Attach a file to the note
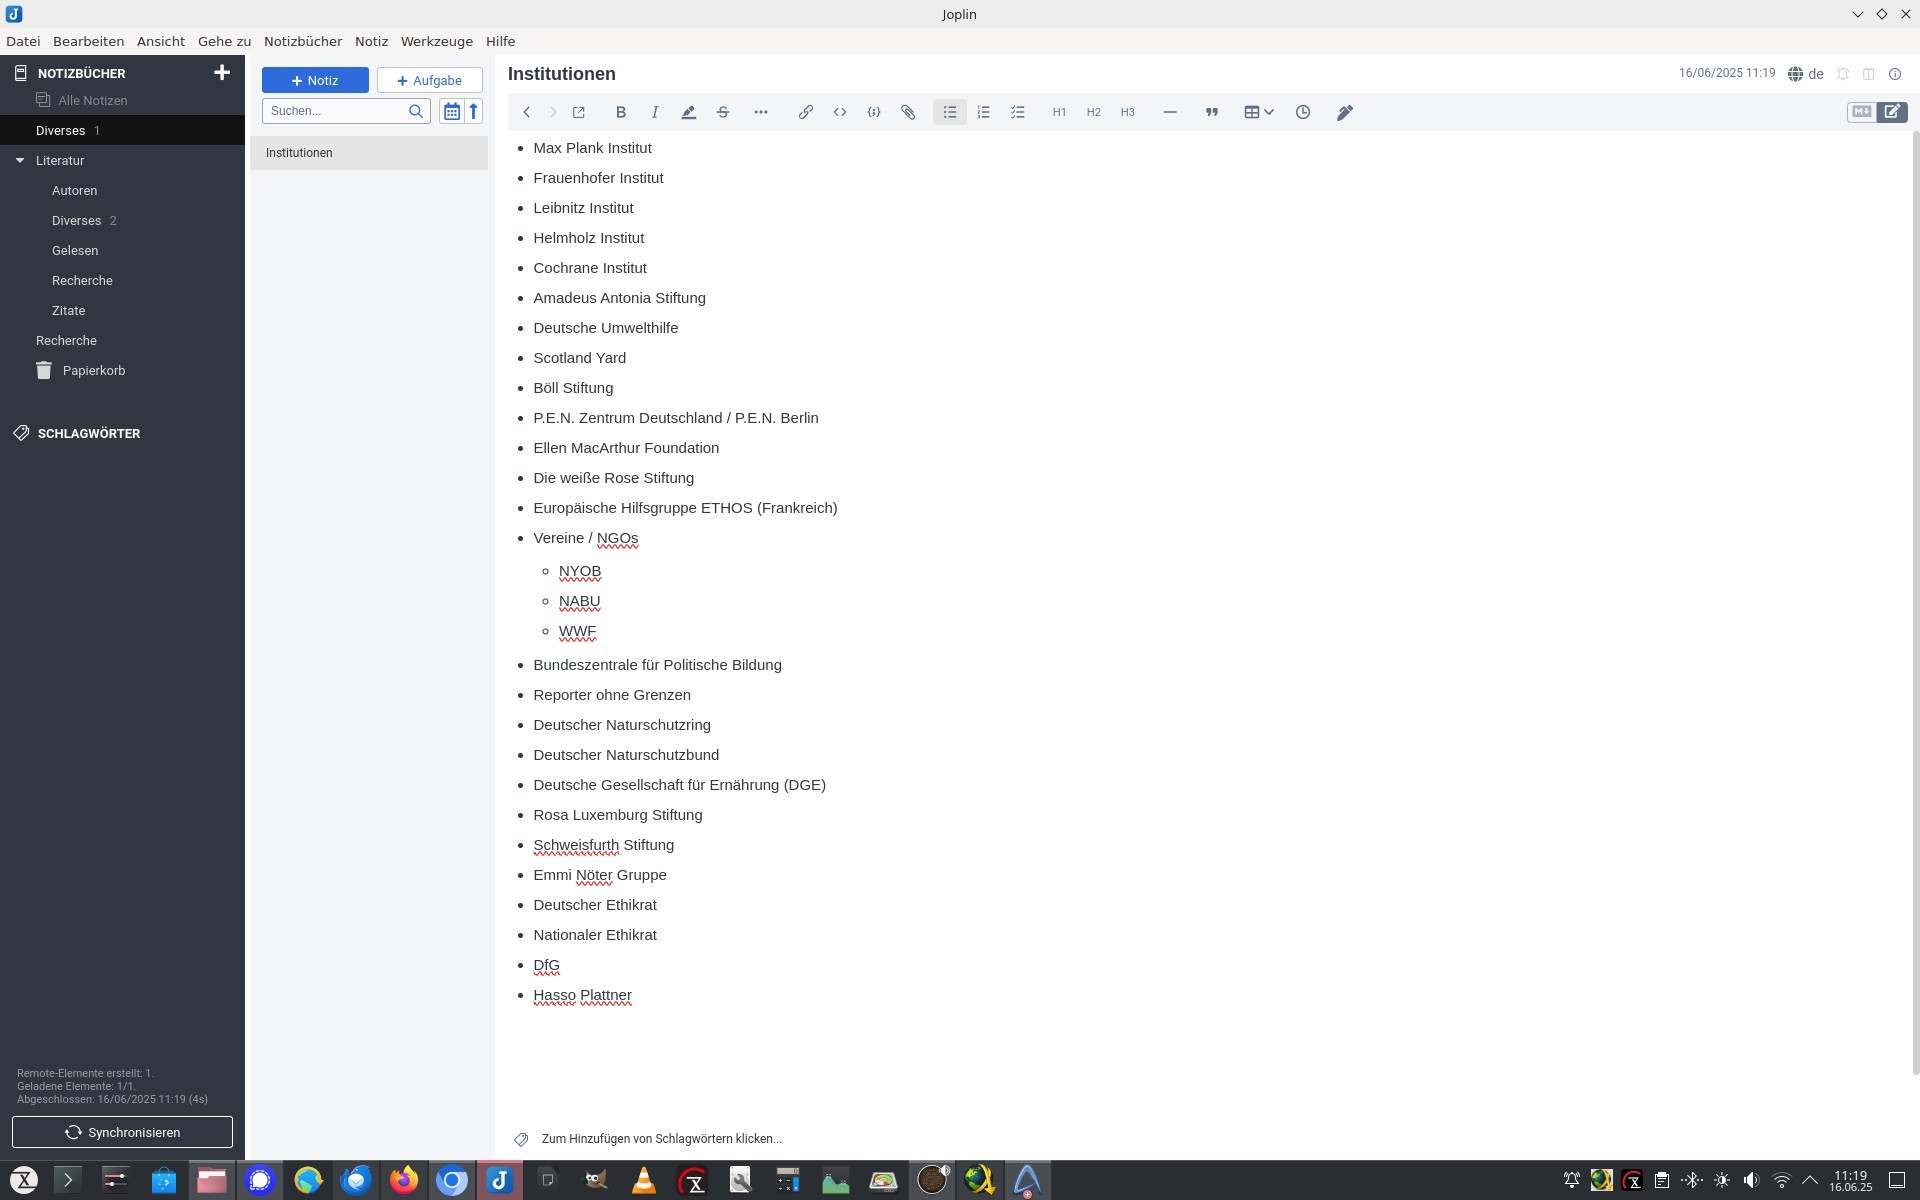The width and height of the screenshot is (1920, 1200). pyautogui.click(x=908, y=112)
